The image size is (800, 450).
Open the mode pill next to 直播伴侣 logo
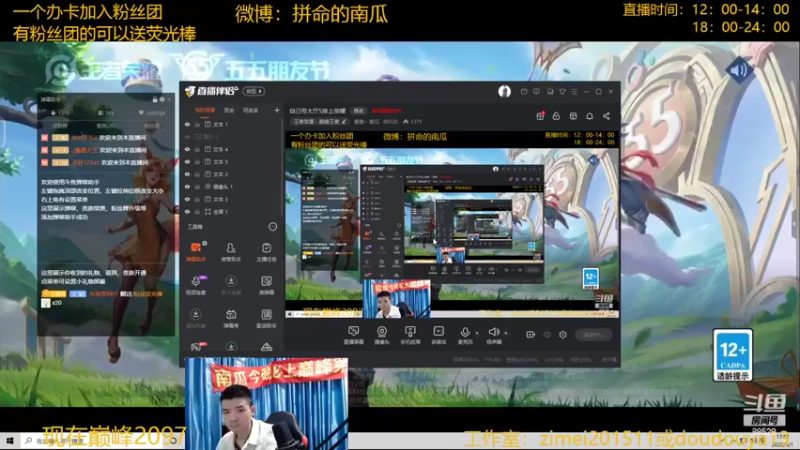pyautogui.click(x=254, y=91)
